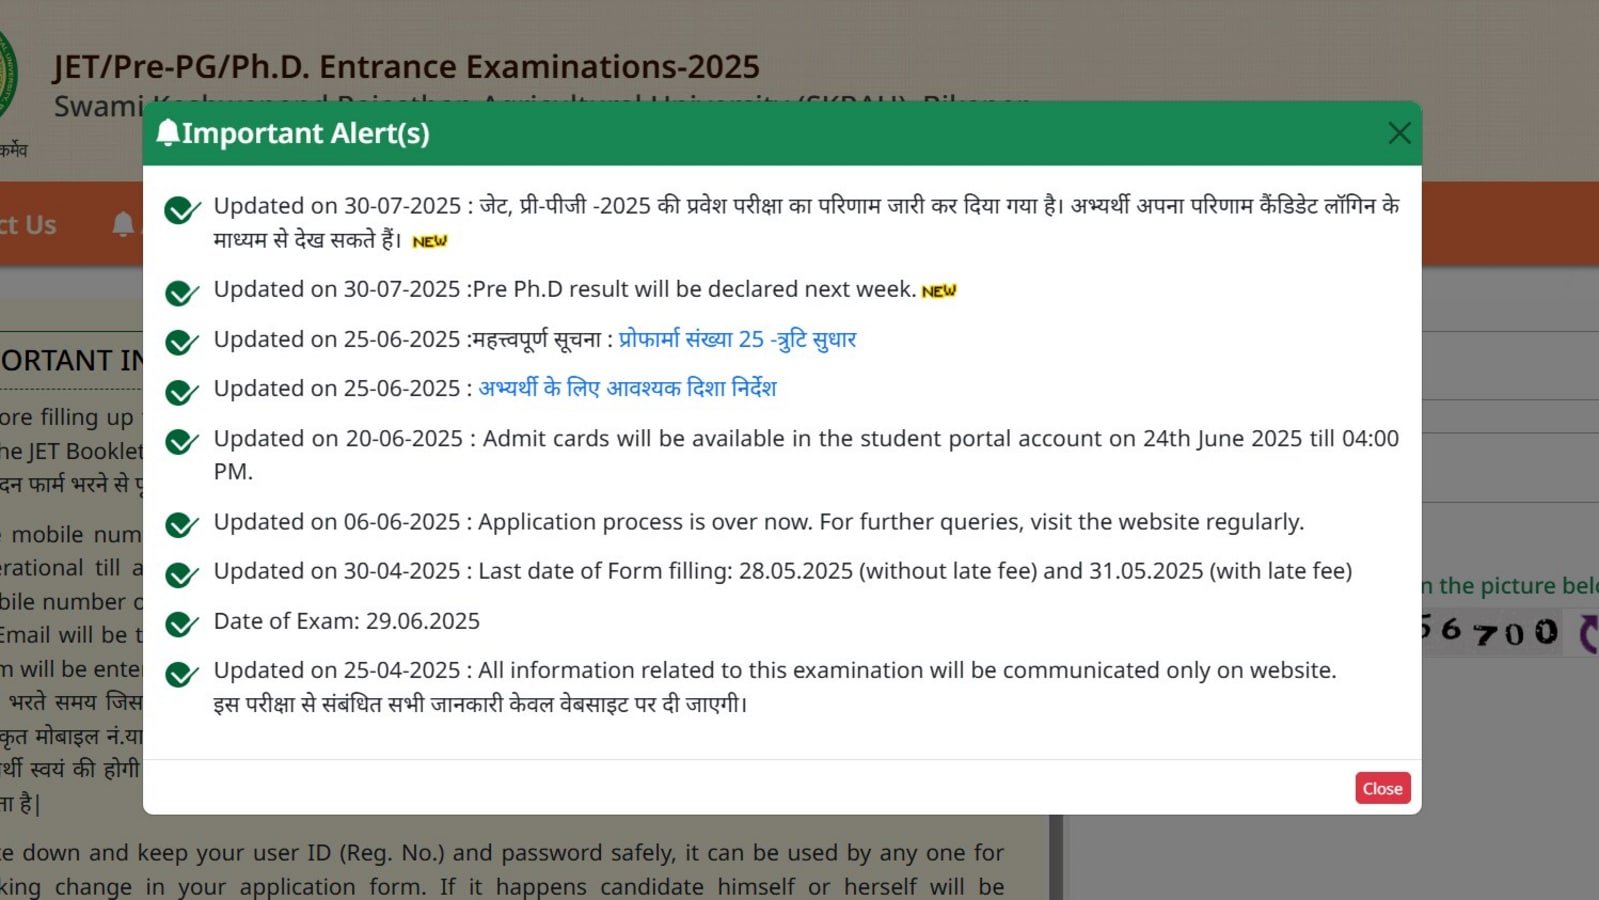Click the checkmark icon beside Admit cards alert

click(x=182, y=440)
